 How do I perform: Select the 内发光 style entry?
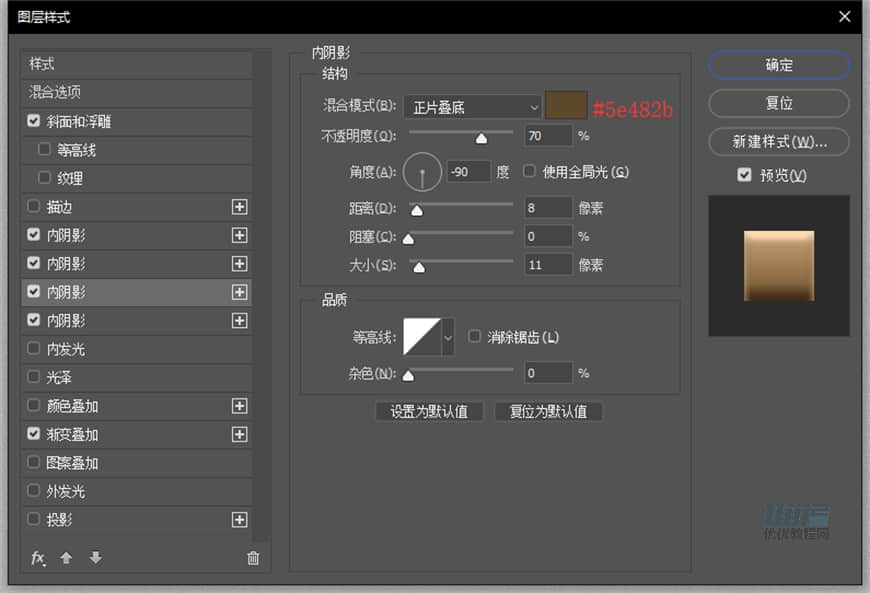[x=100, y=349]
